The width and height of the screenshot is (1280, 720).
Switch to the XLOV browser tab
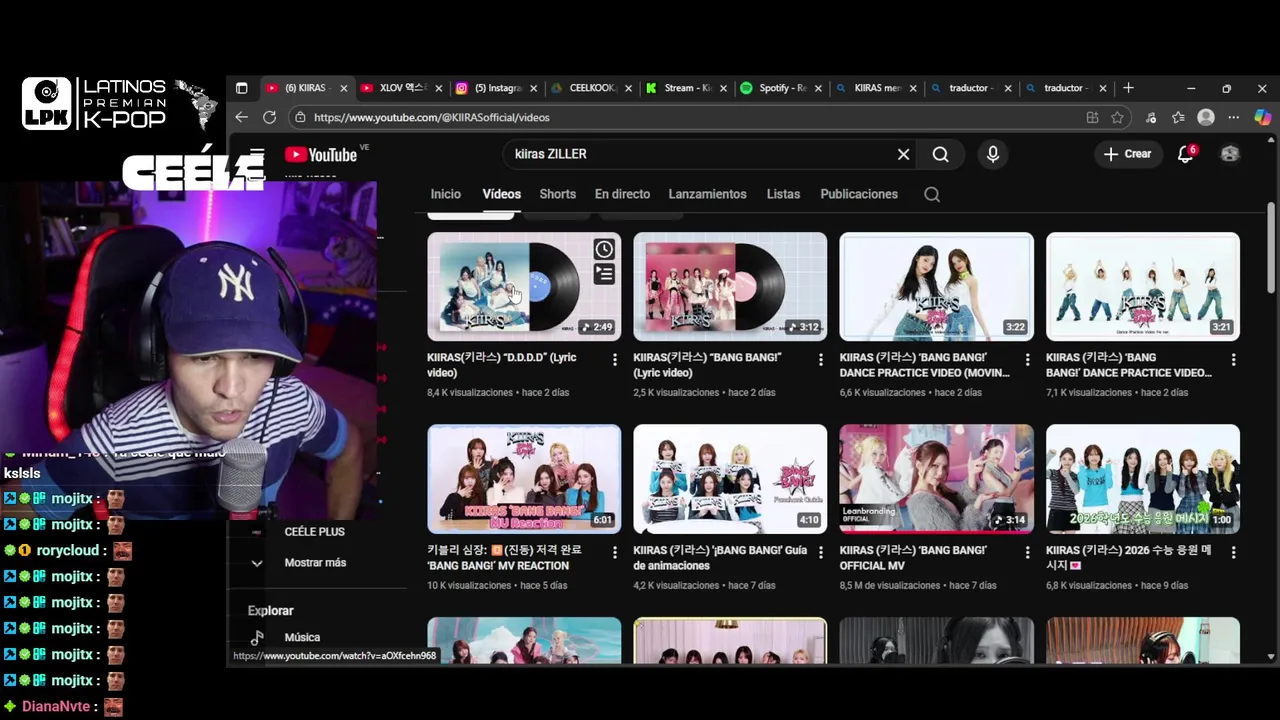(x=400, y=88)
